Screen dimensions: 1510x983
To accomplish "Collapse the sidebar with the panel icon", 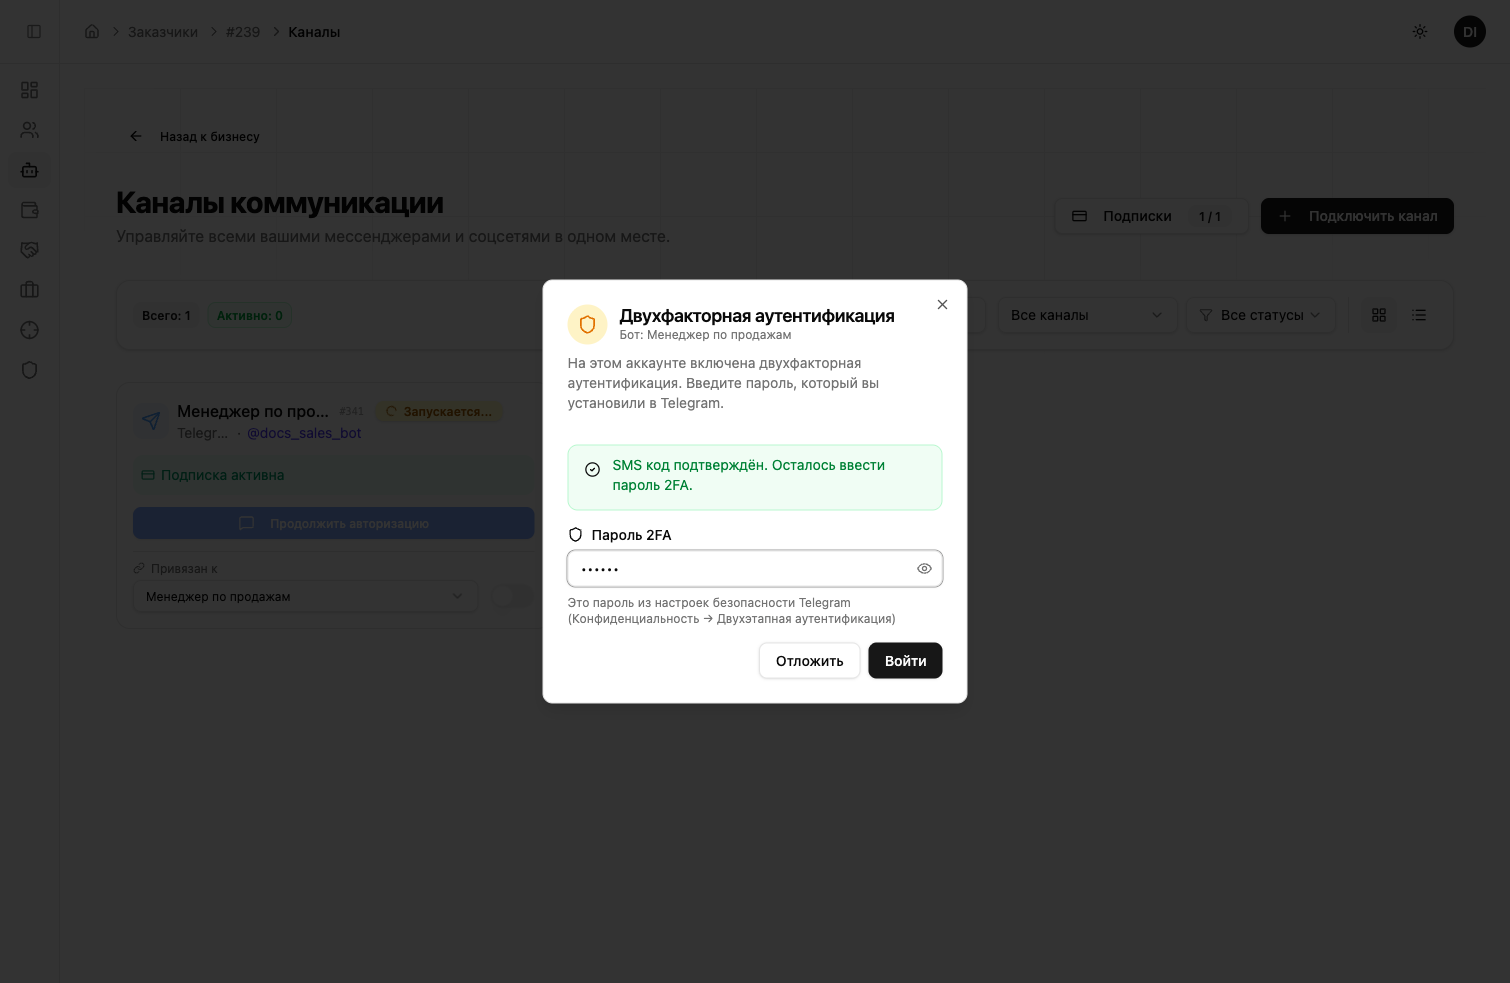I will pos(33,31).
